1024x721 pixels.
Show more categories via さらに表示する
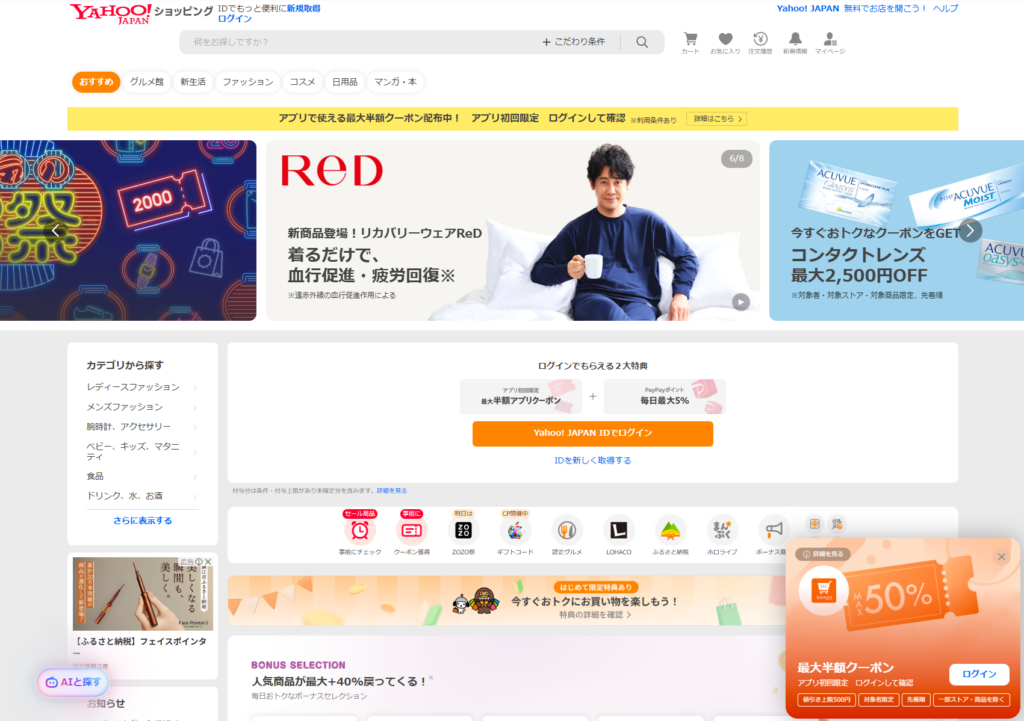142,521
